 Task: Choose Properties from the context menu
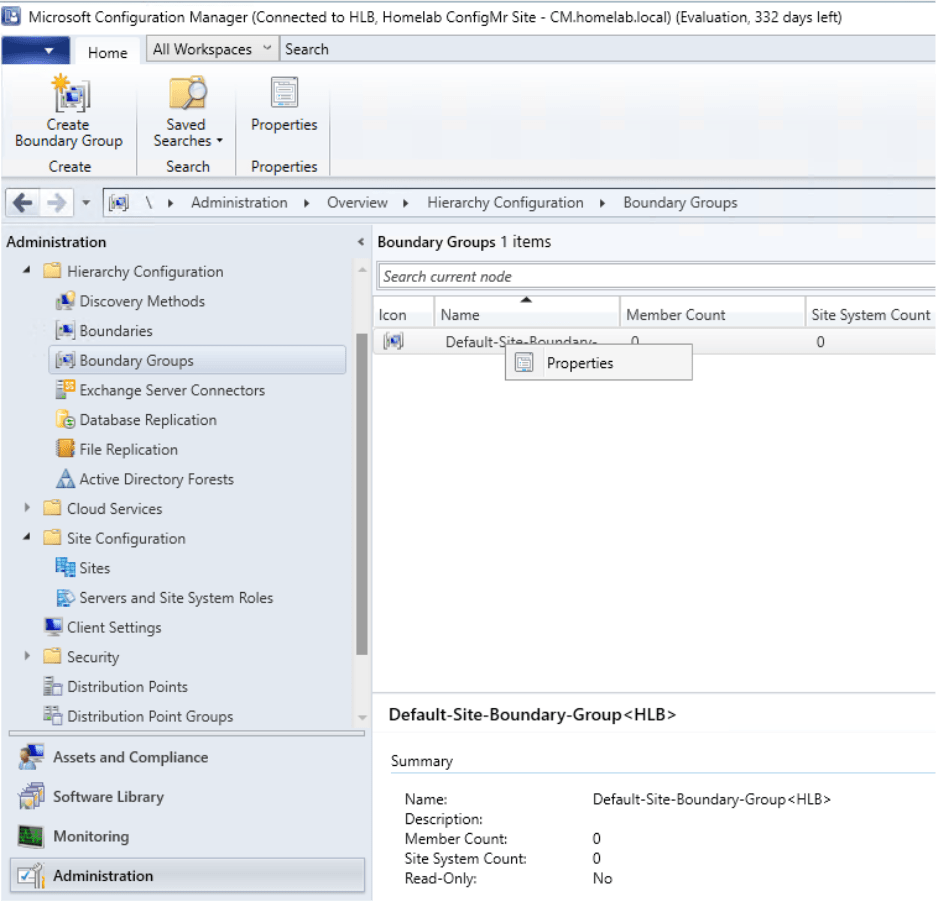coord(580,362)
